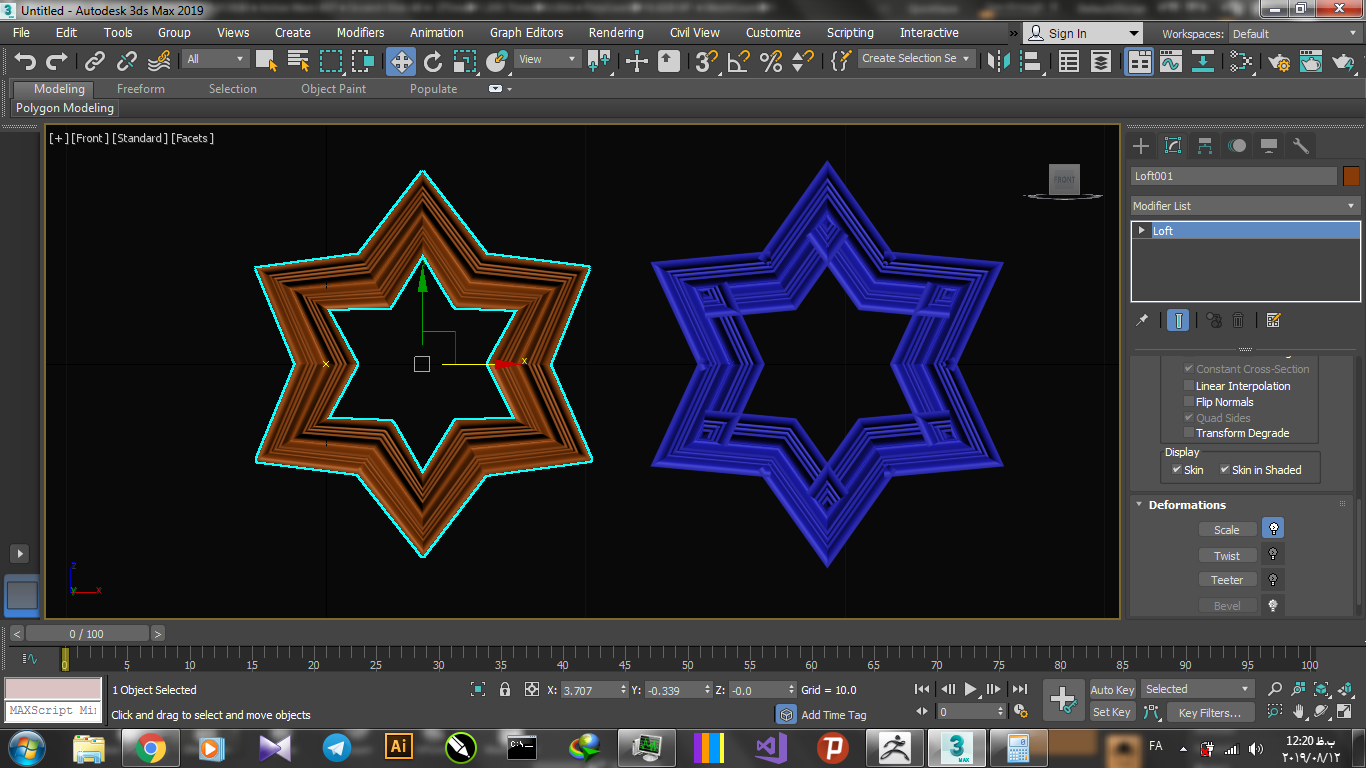The image size is (1366, 768).
Task: Expand the Loft entry in modifier stack
Action: coord(1141,231)
